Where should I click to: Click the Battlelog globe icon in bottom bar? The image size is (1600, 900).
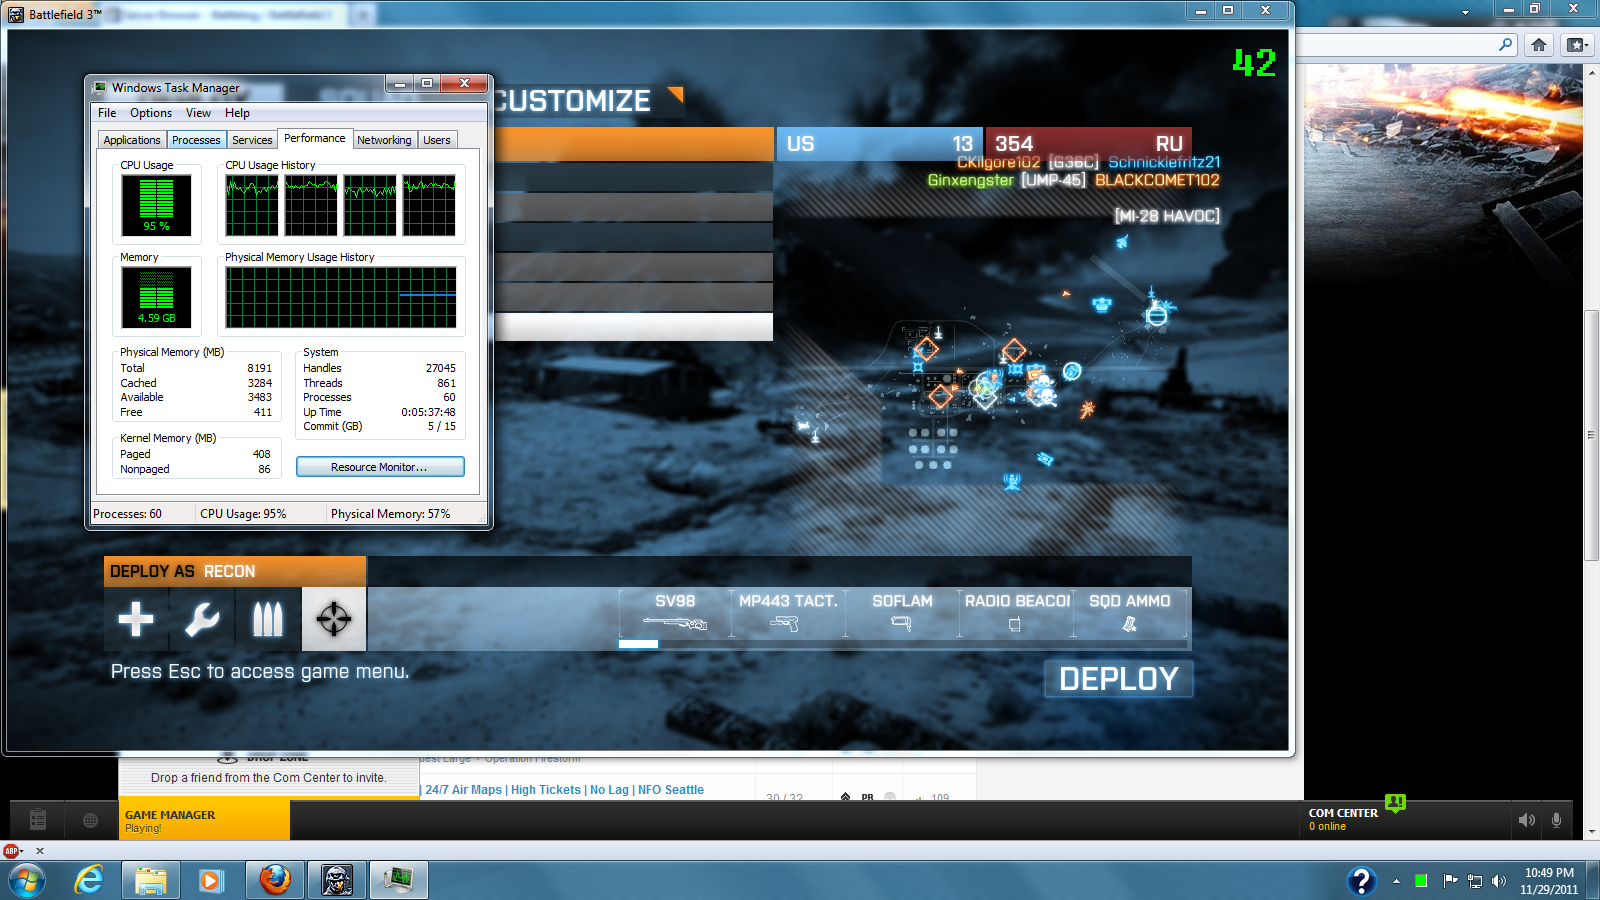pos(90,820)
